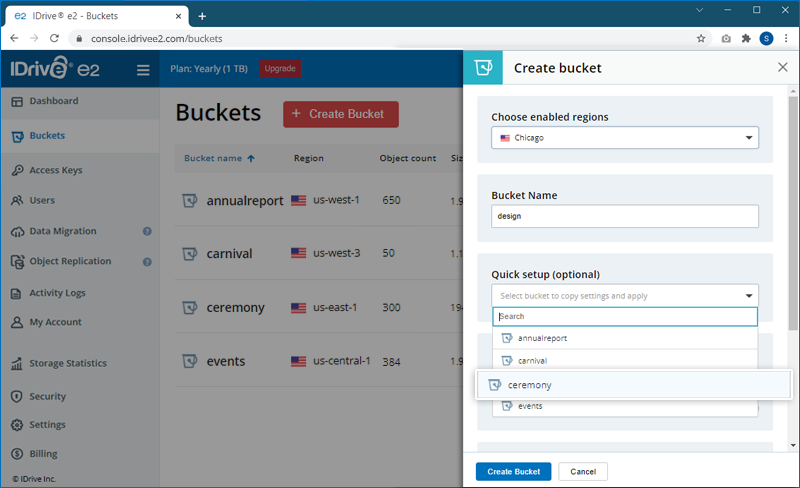The width and height of the screenshot is (800, 488).
Task: Bookmark this page with star icon
Action: pos(701,39)
